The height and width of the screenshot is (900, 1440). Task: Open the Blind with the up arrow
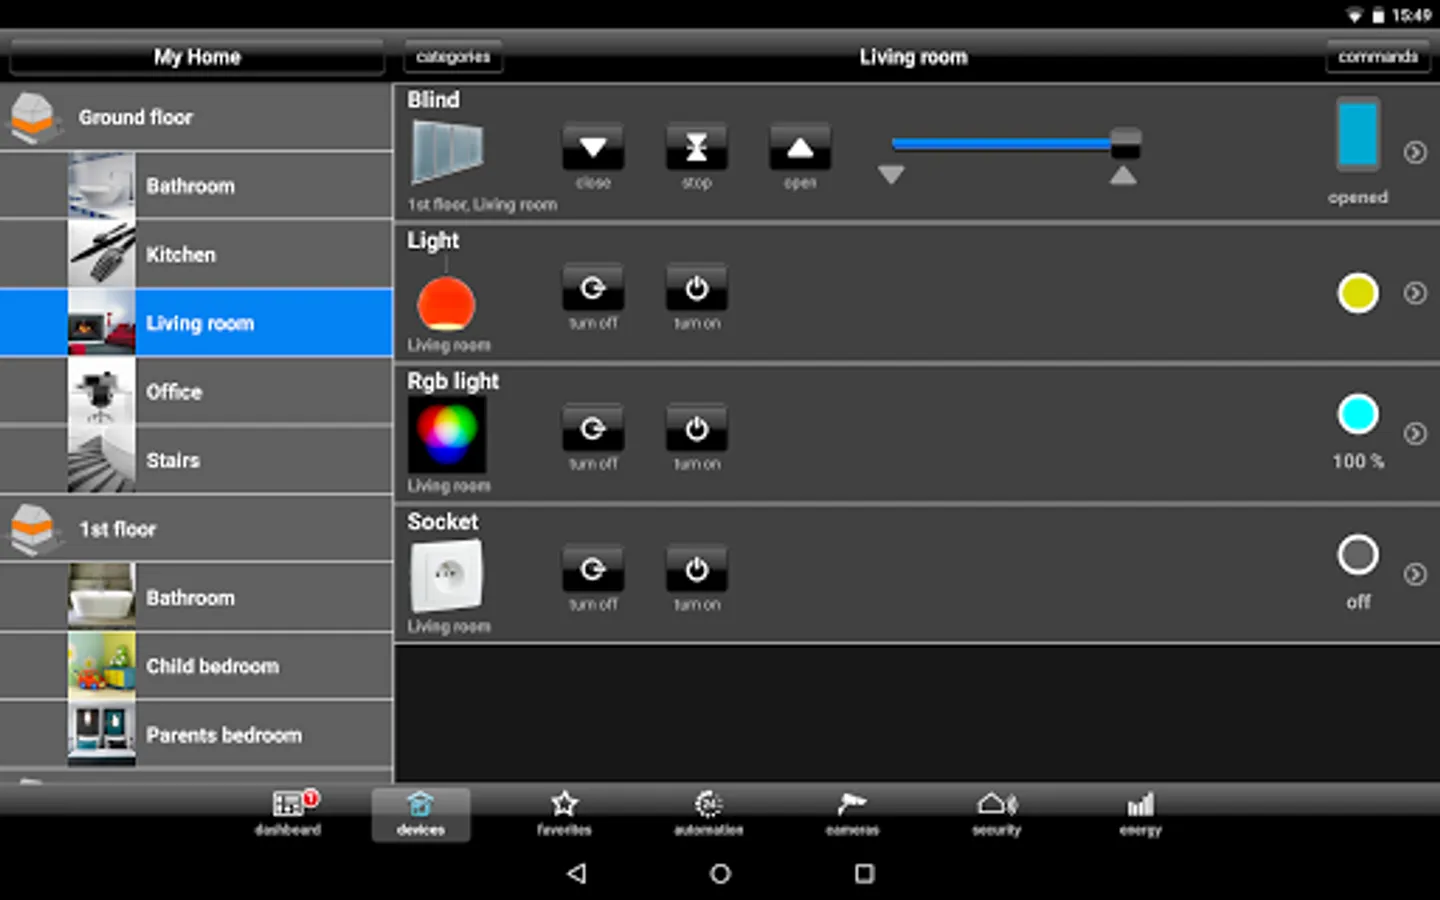tap(799, 148)
